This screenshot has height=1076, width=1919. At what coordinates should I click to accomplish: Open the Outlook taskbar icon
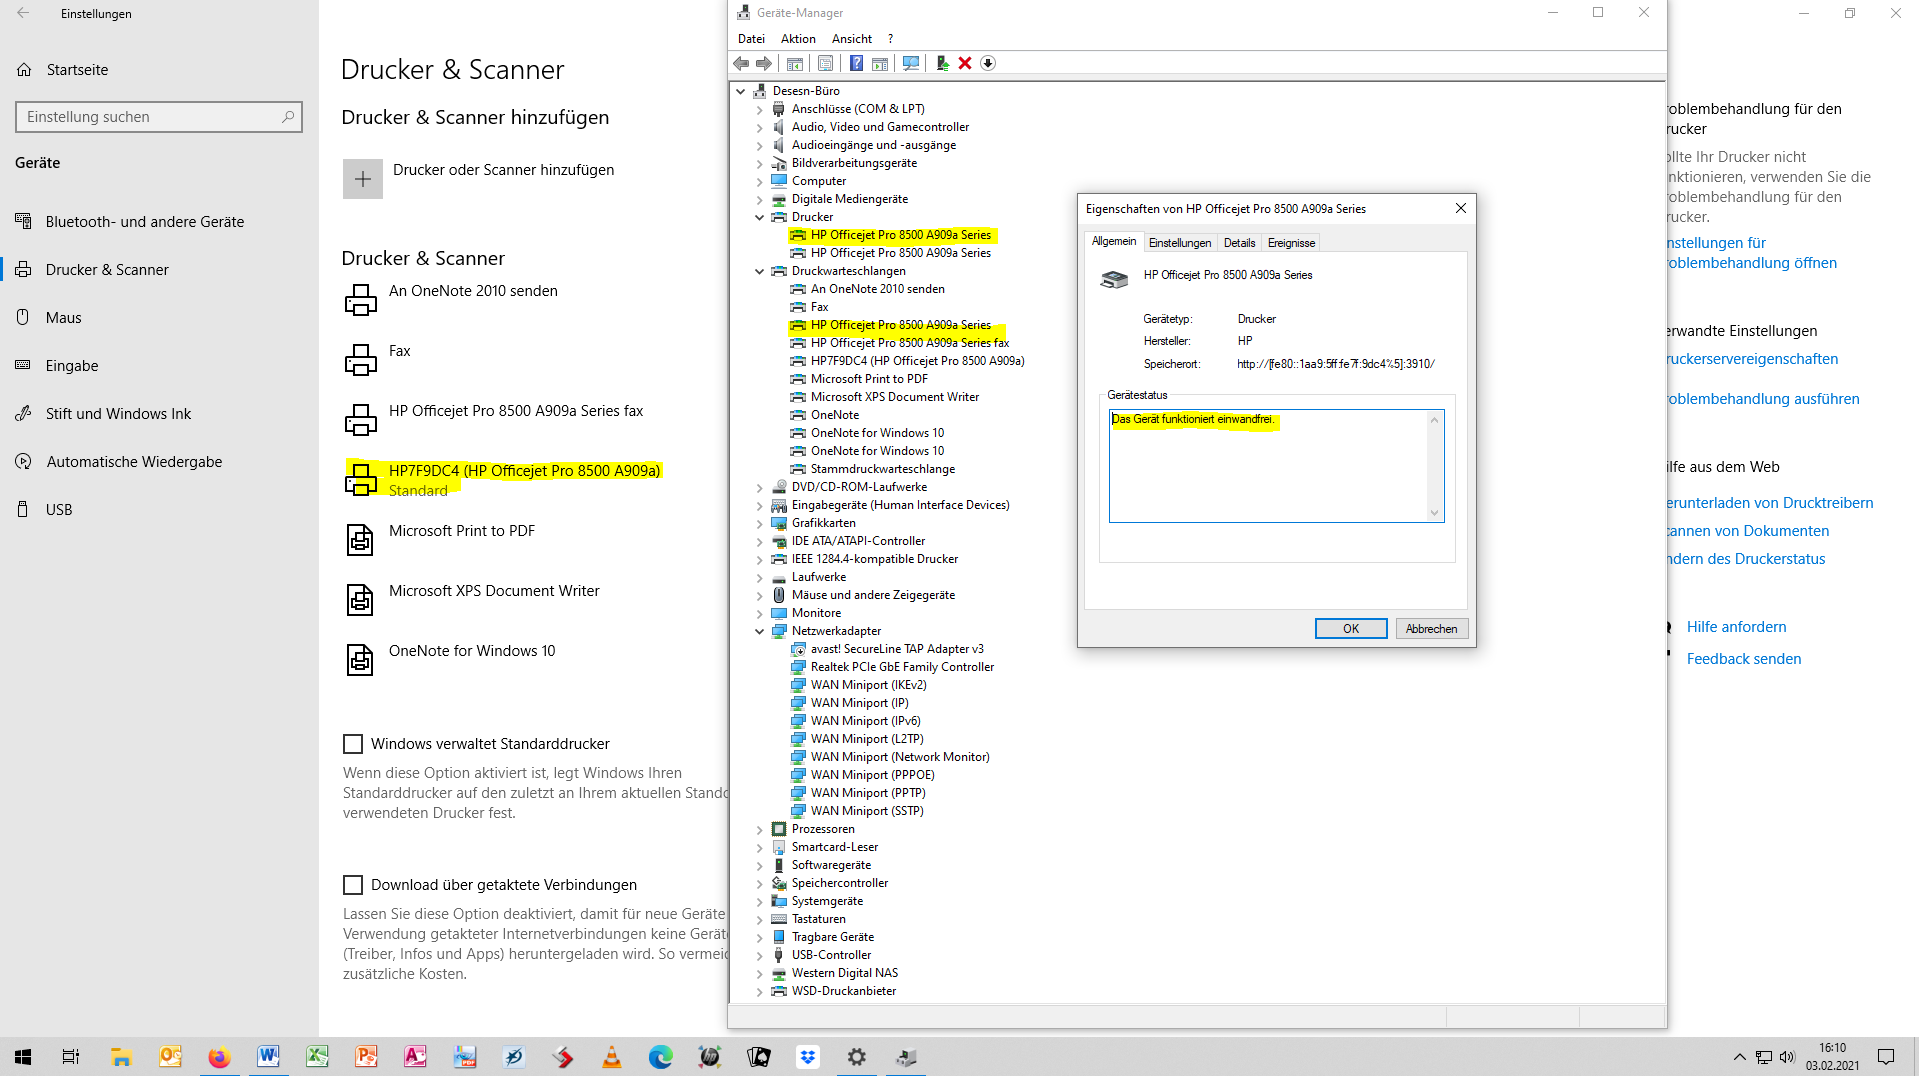click(x=170, y=1057)
